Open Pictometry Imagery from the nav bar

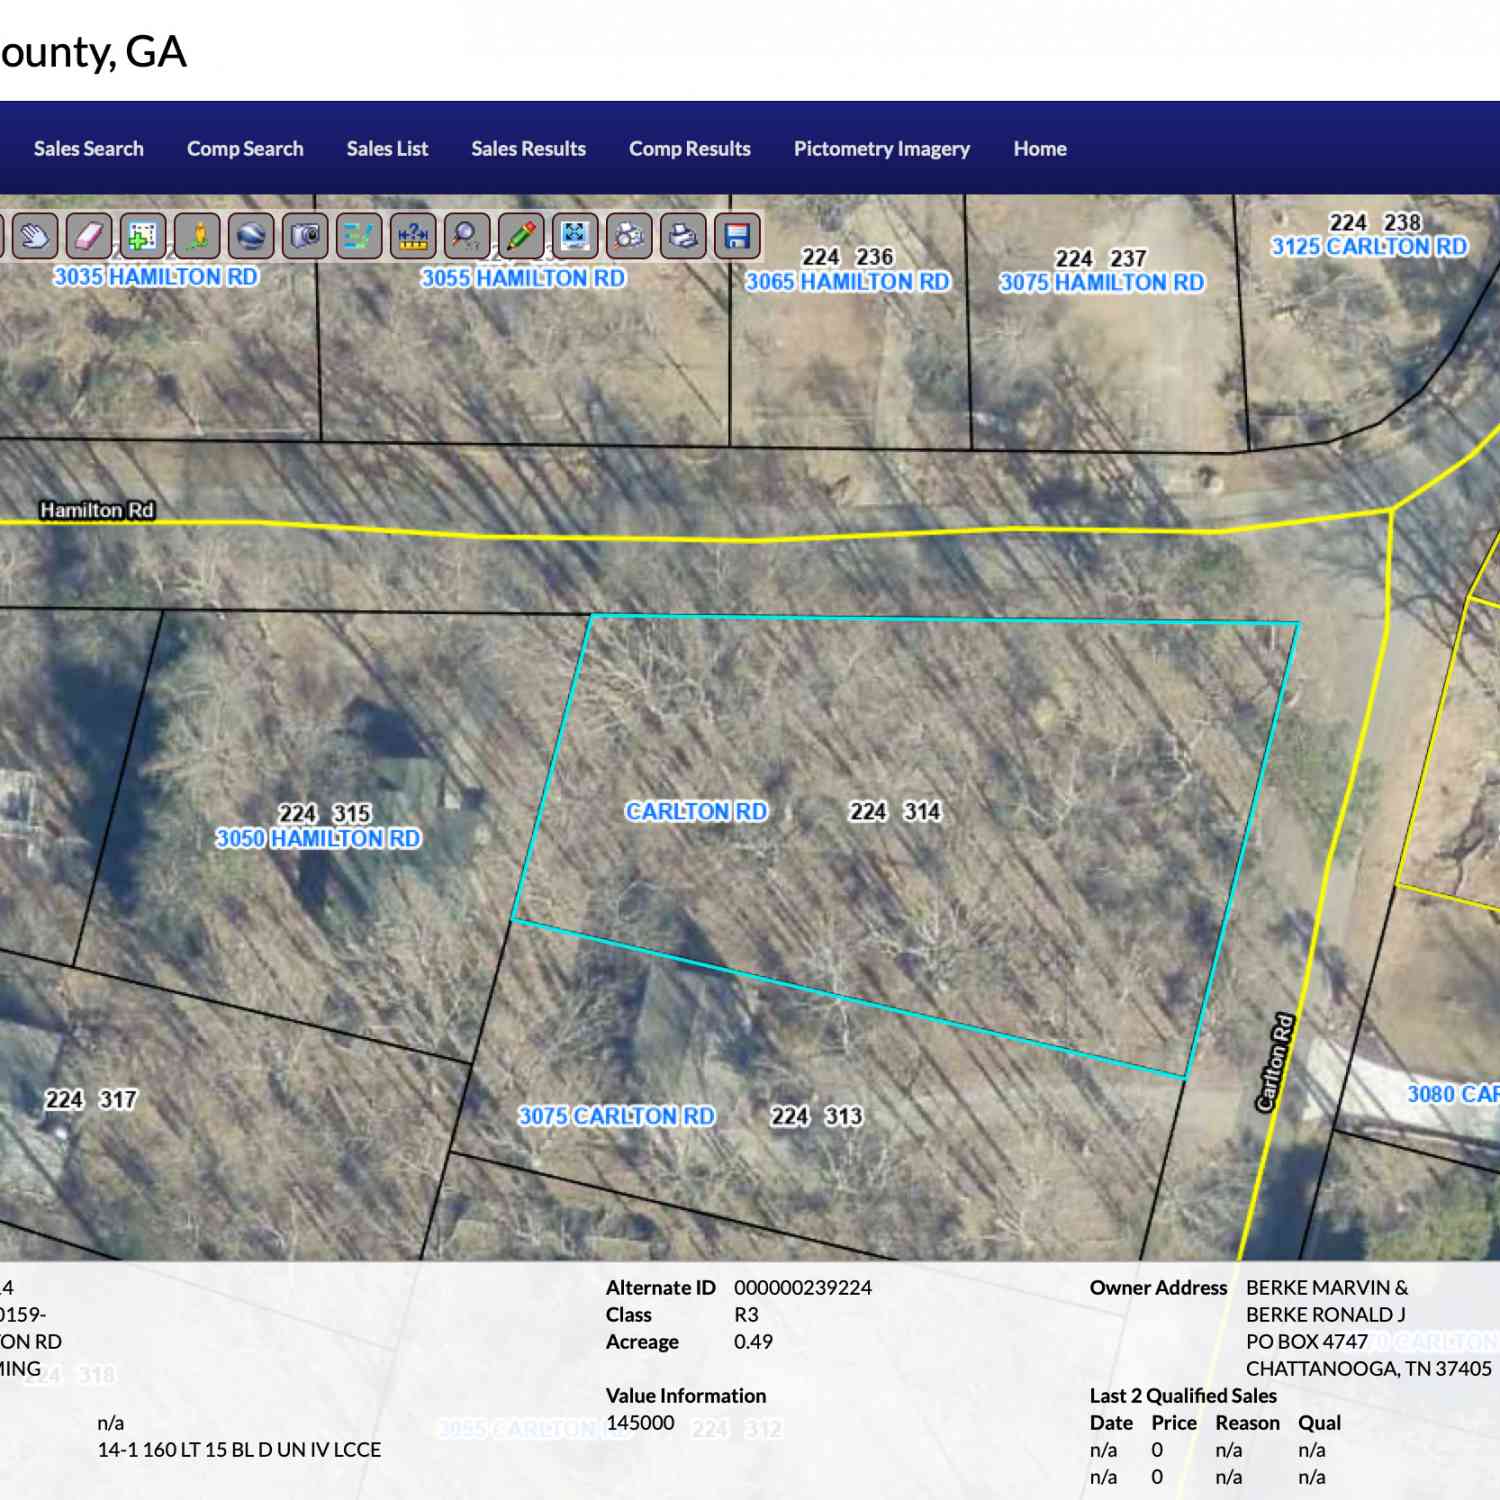pyautogui.click(x=881, y=148)
